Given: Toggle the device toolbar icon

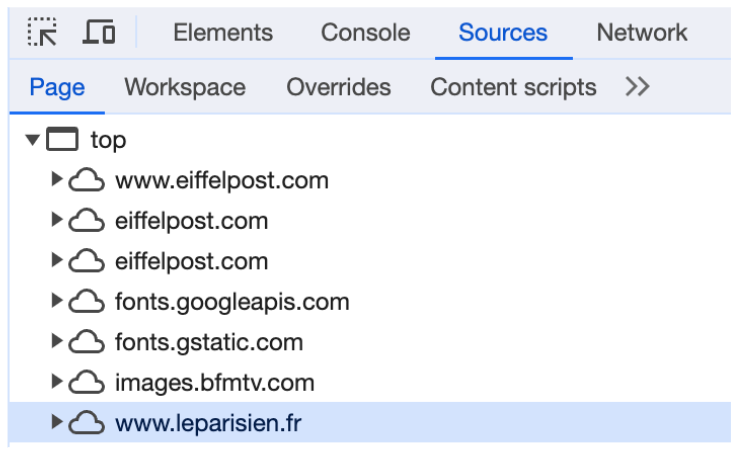Looking at the screenshot, I should (98, 33).
